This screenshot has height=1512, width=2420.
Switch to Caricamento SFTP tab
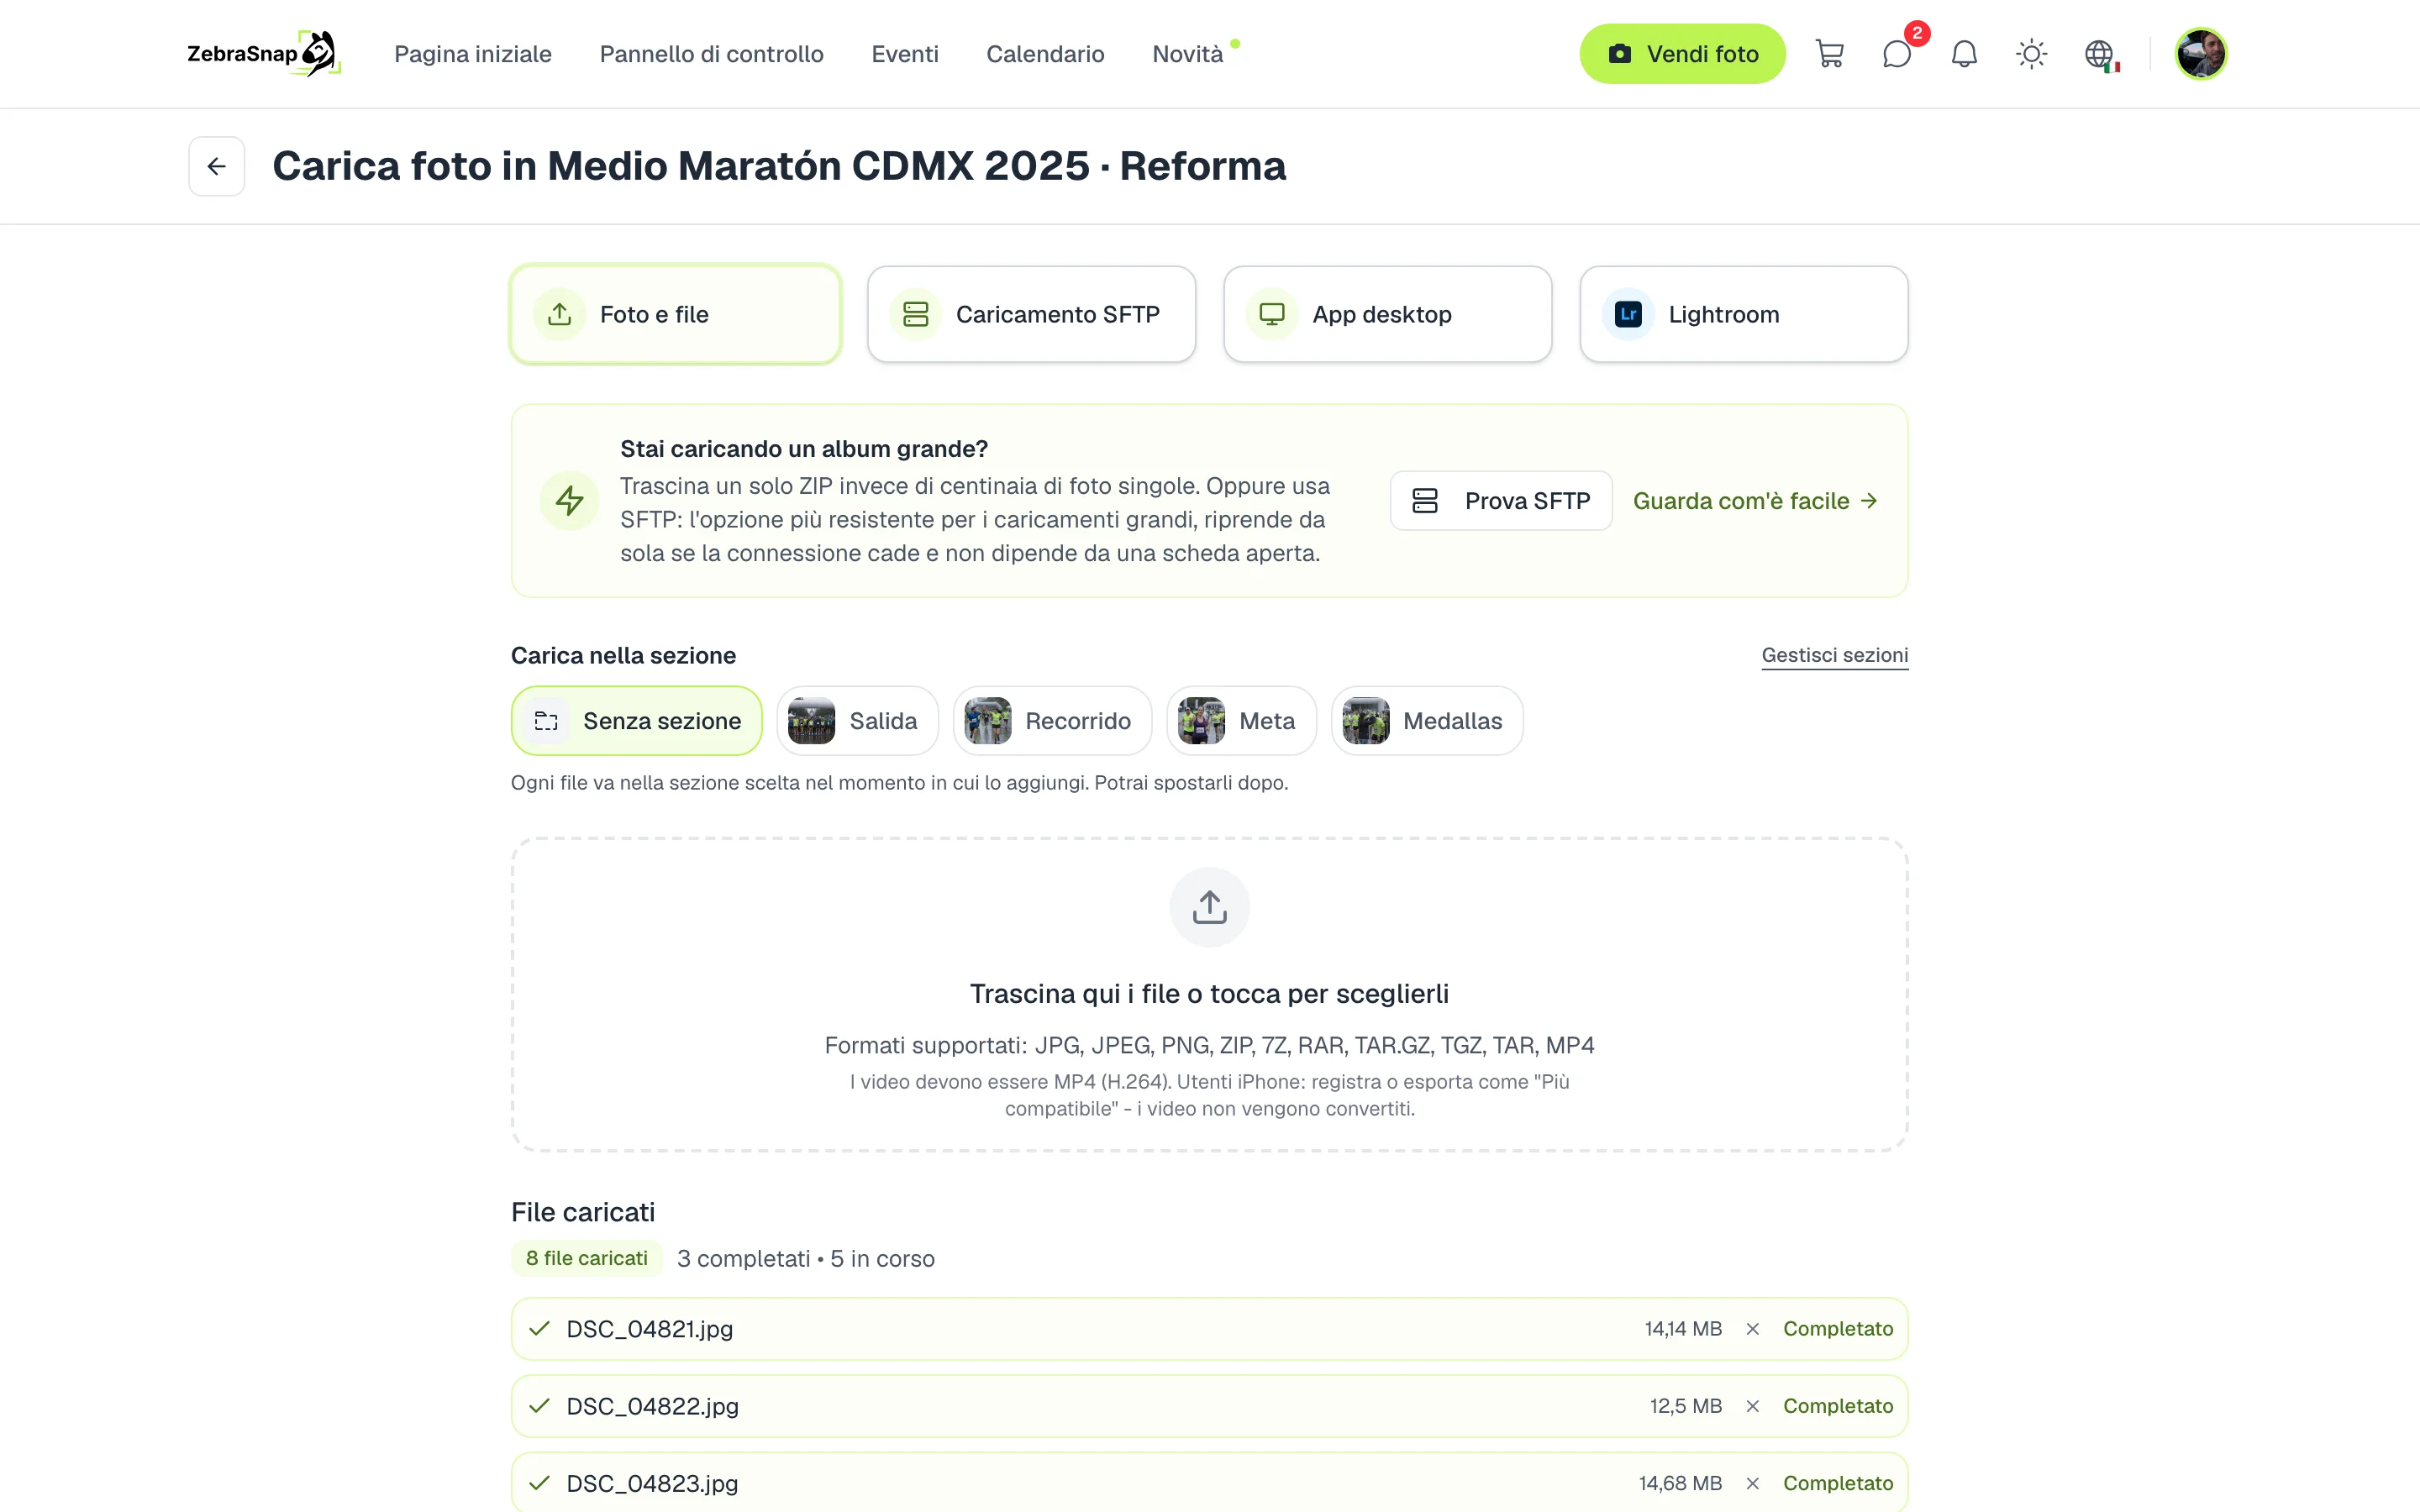1032,314
